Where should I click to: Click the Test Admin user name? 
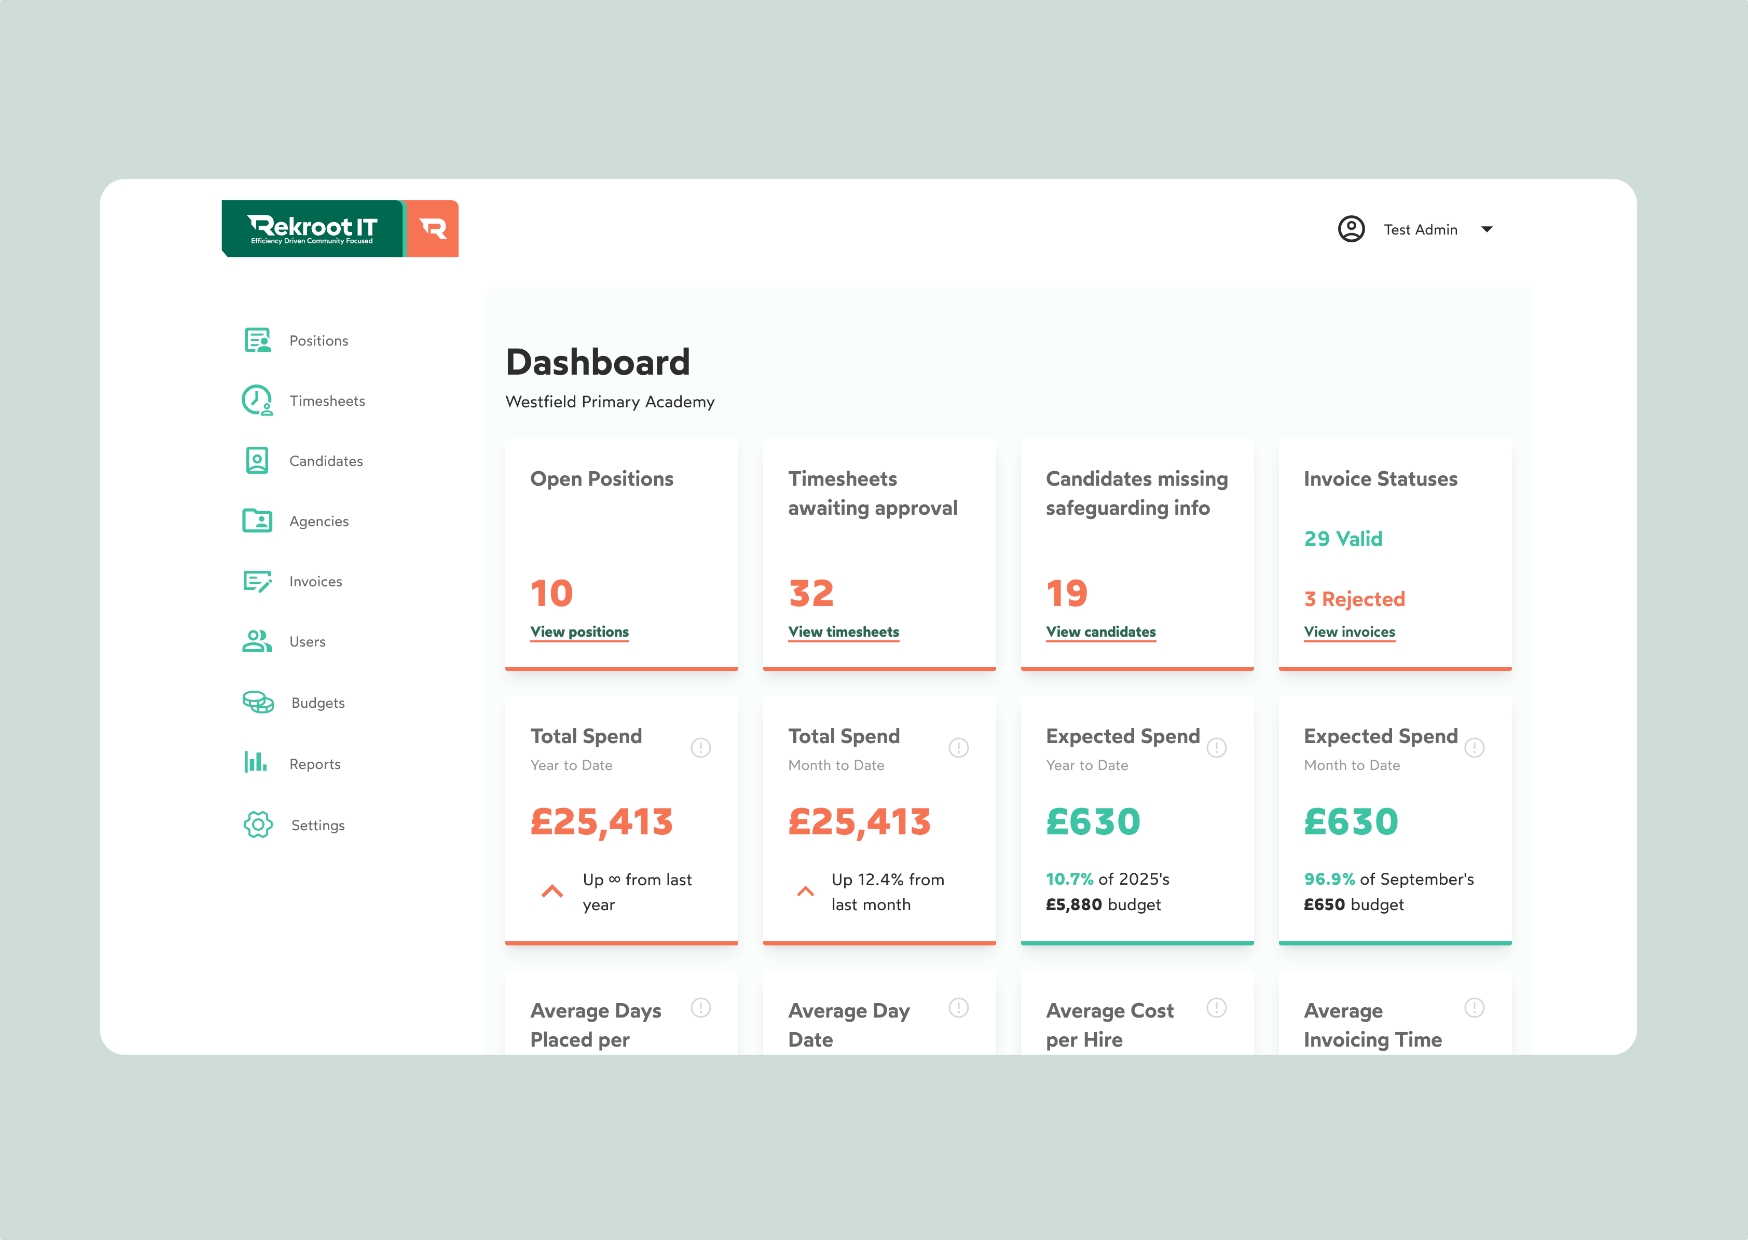1421,230
